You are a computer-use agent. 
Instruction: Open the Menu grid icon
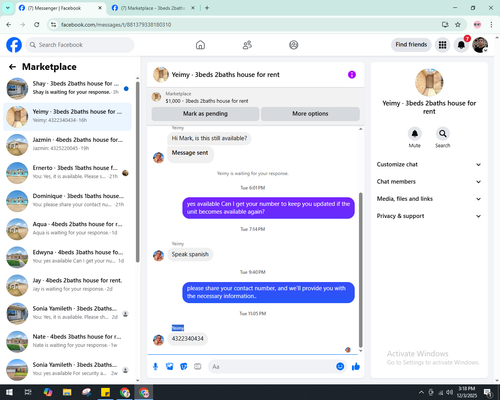point(442,45)
